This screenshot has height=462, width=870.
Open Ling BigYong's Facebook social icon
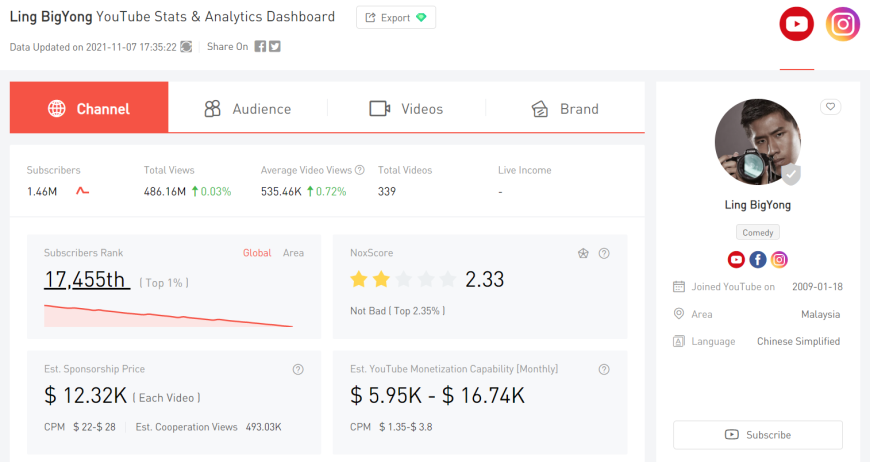point(757,260)
